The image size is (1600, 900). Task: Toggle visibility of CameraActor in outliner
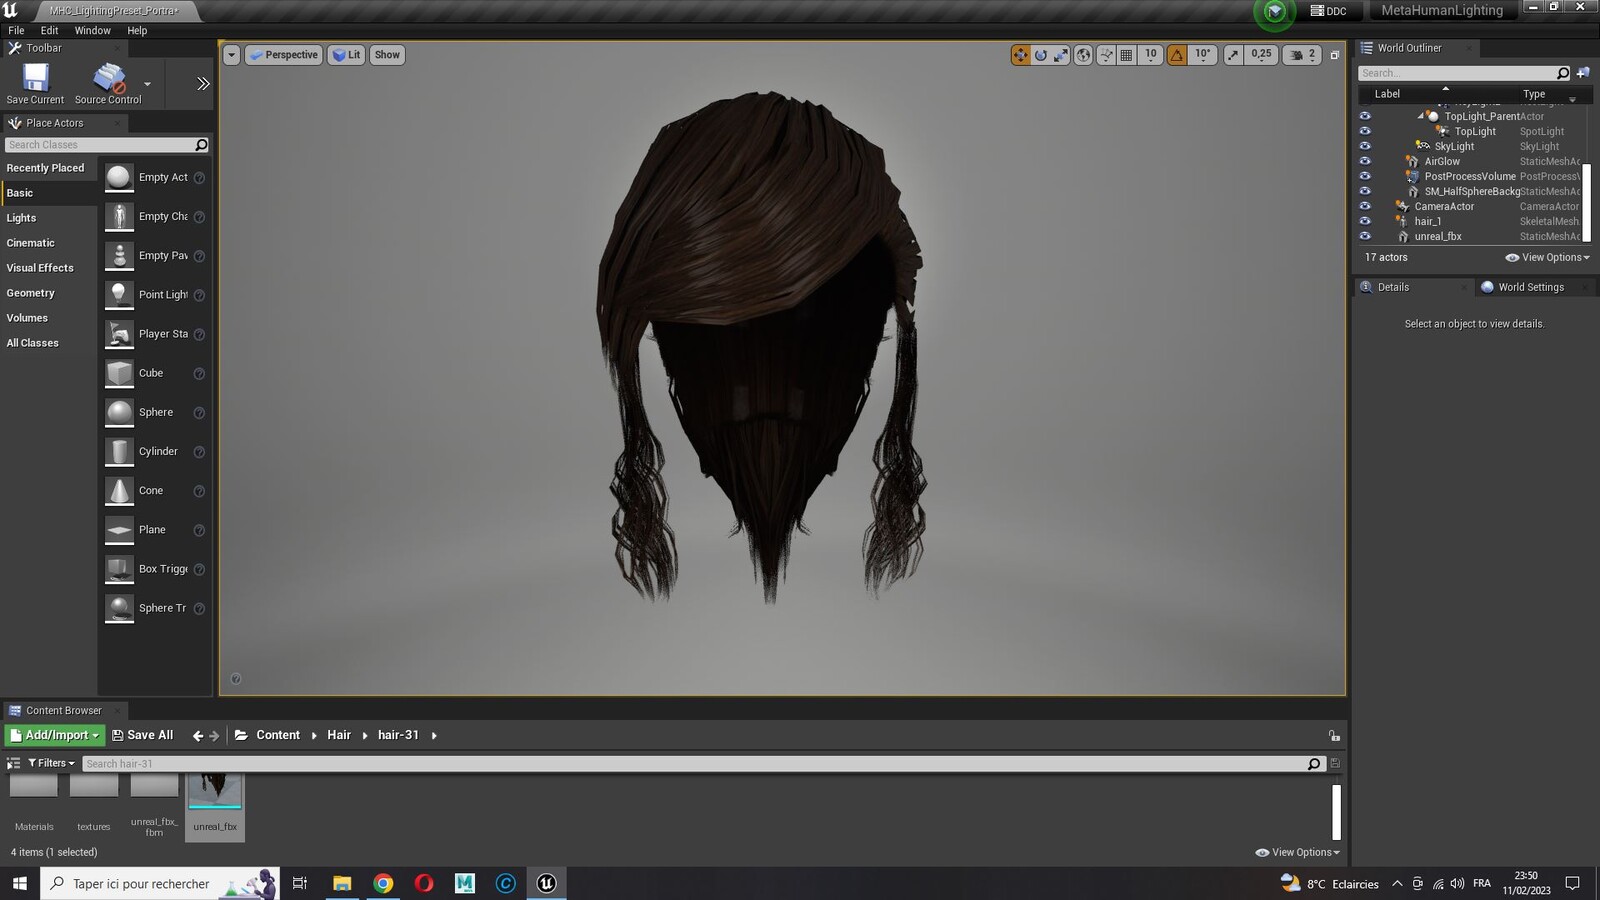1365,206
